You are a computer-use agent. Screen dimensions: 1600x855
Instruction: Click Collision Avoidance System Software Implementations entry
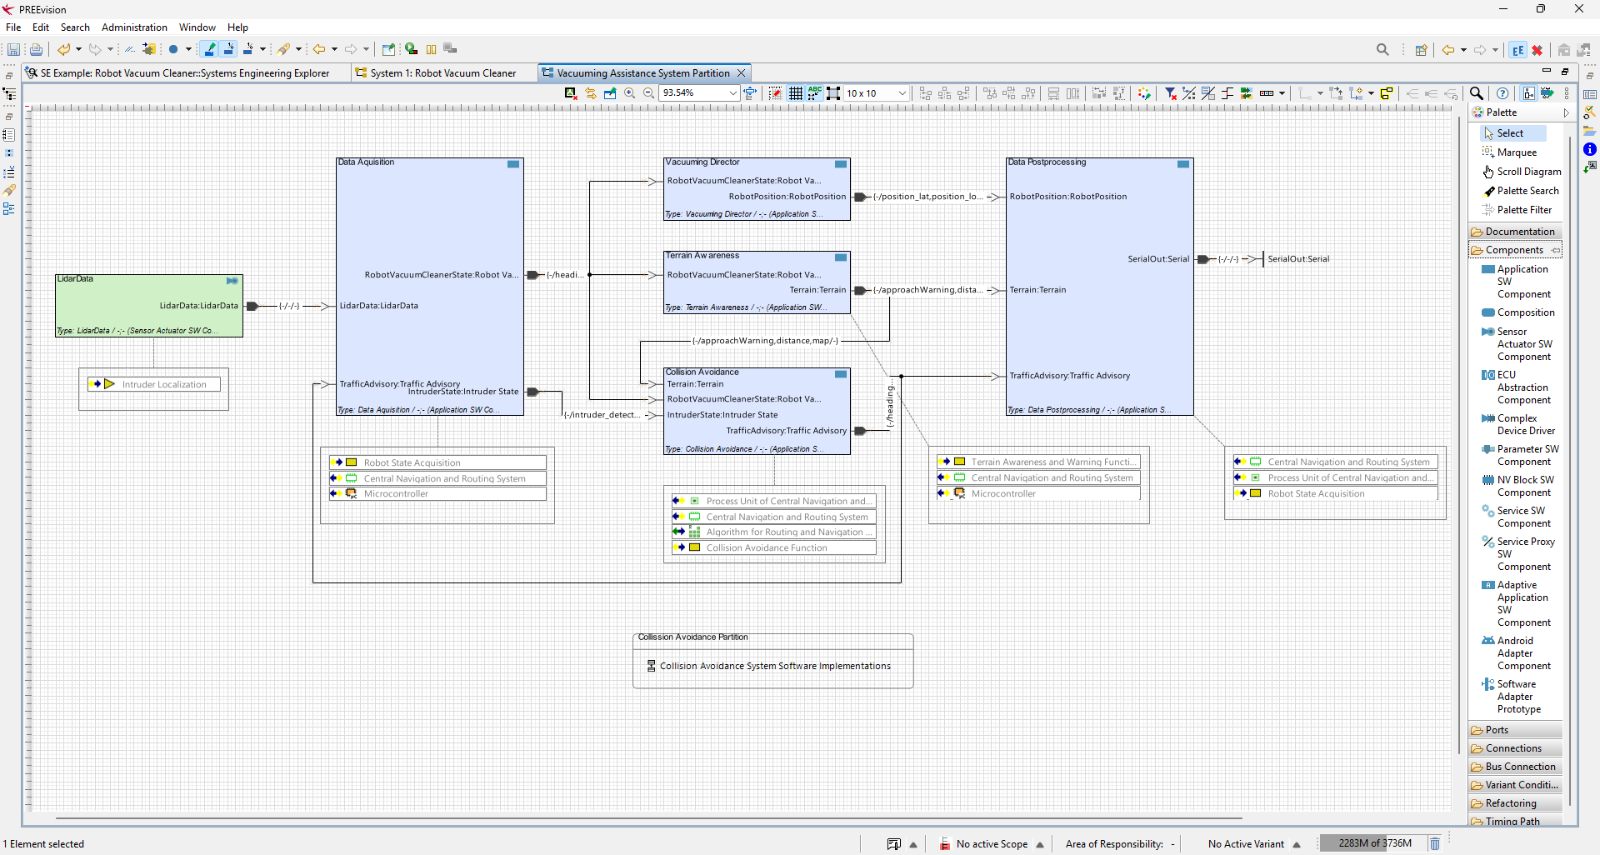769,666
